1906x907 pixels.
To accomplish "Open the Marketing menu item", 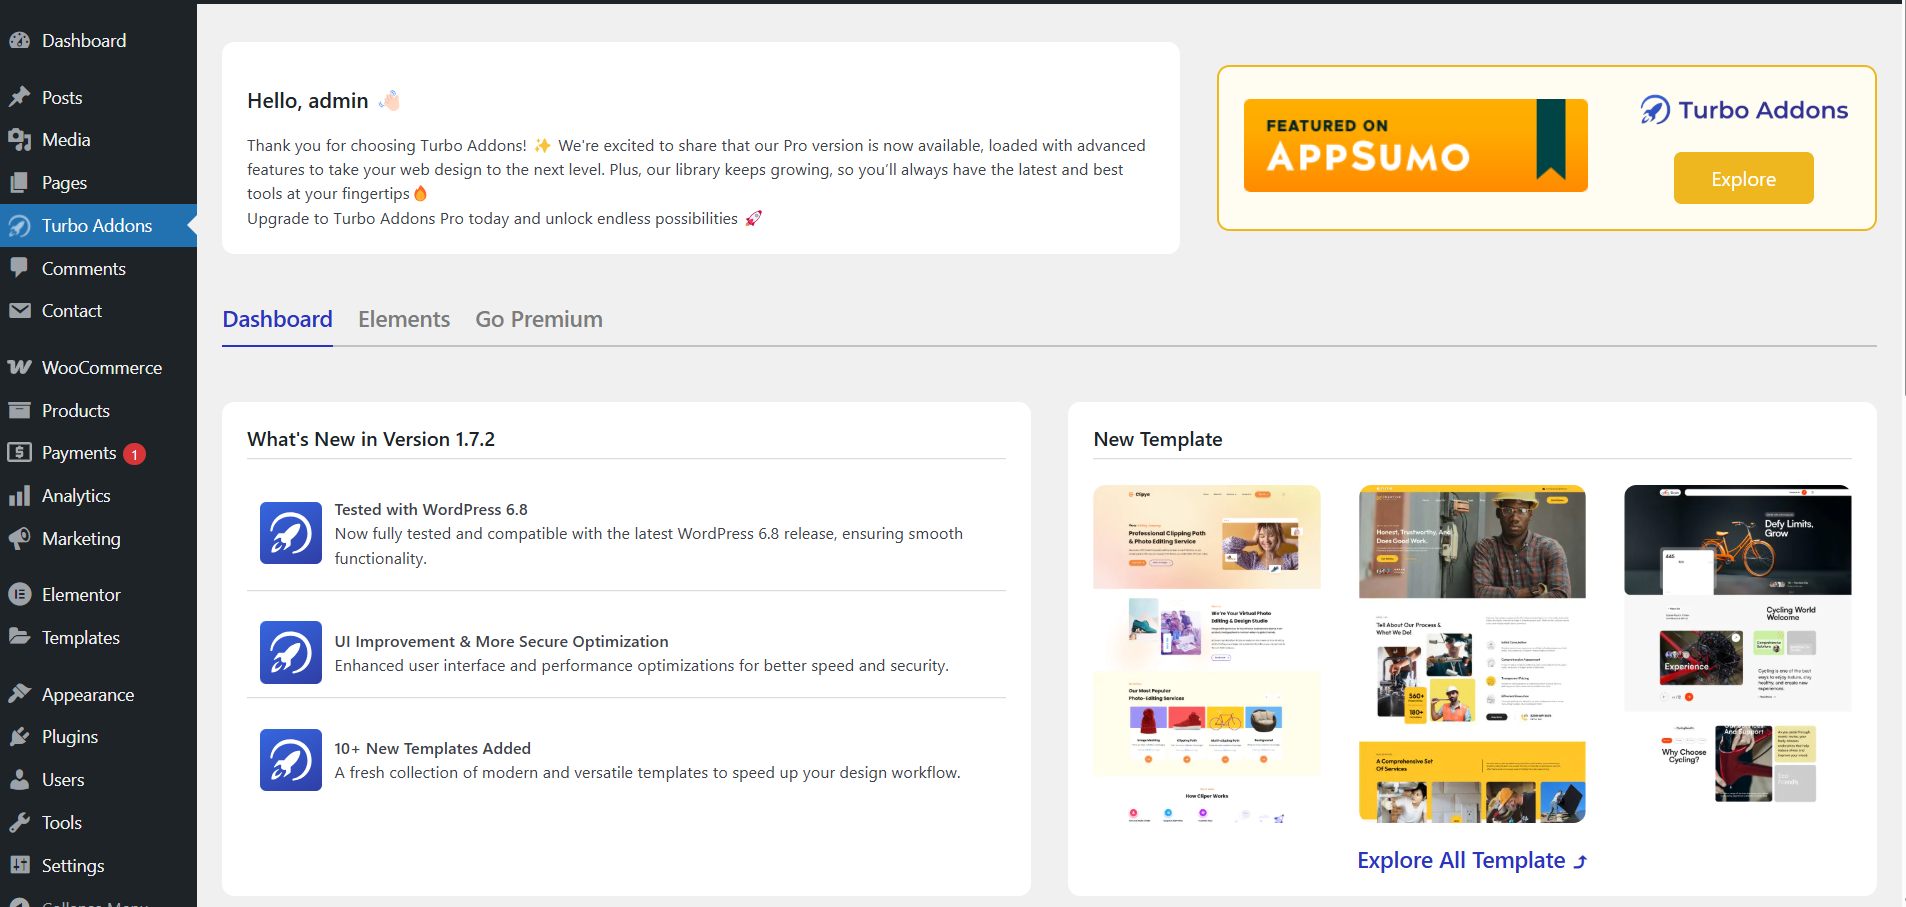I will tap(98, 539).
